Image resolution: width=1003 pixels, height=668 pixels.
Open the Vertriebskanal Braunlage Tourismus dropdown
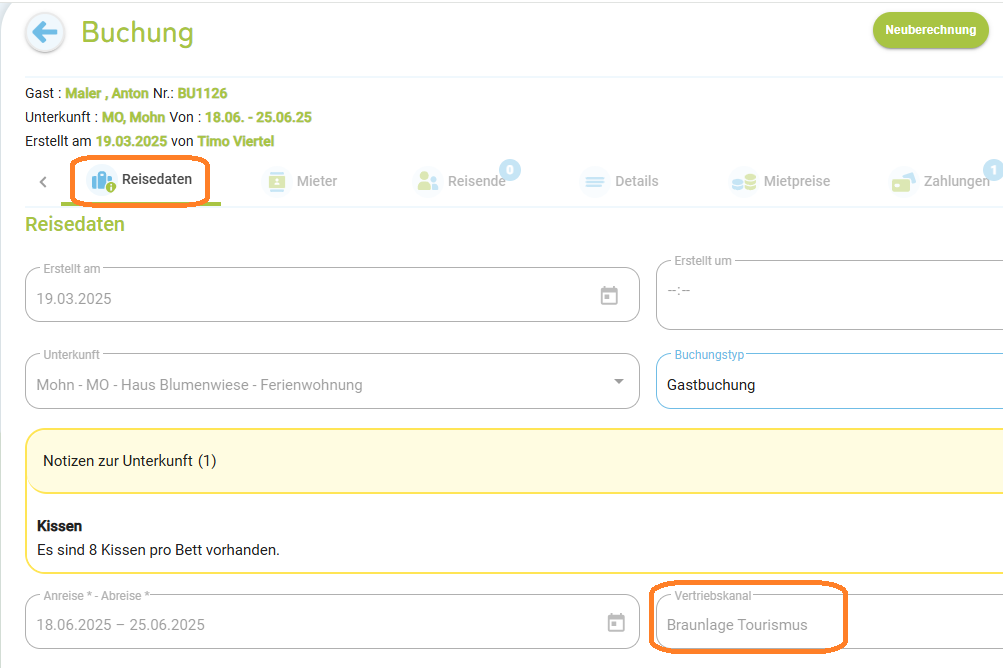pyautogui.click(x=830, y=622)
